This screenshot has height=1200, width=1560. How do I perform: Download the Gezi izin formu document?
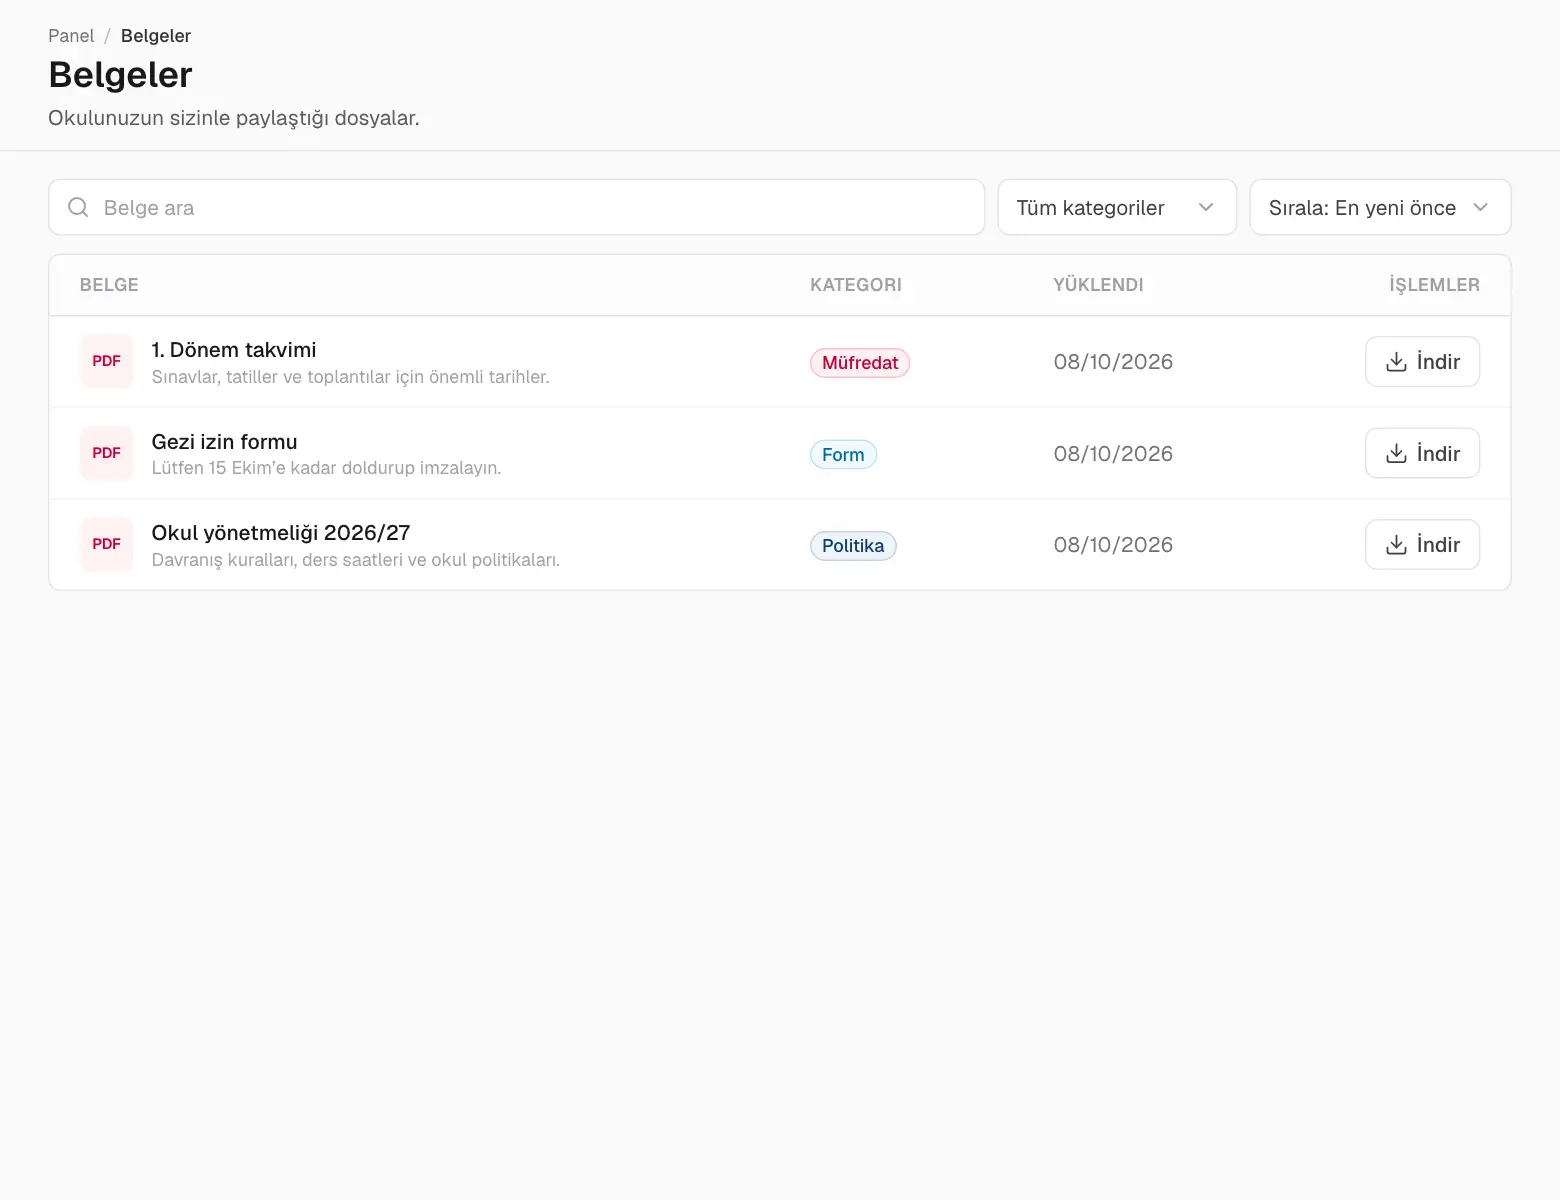[1422, 453]
